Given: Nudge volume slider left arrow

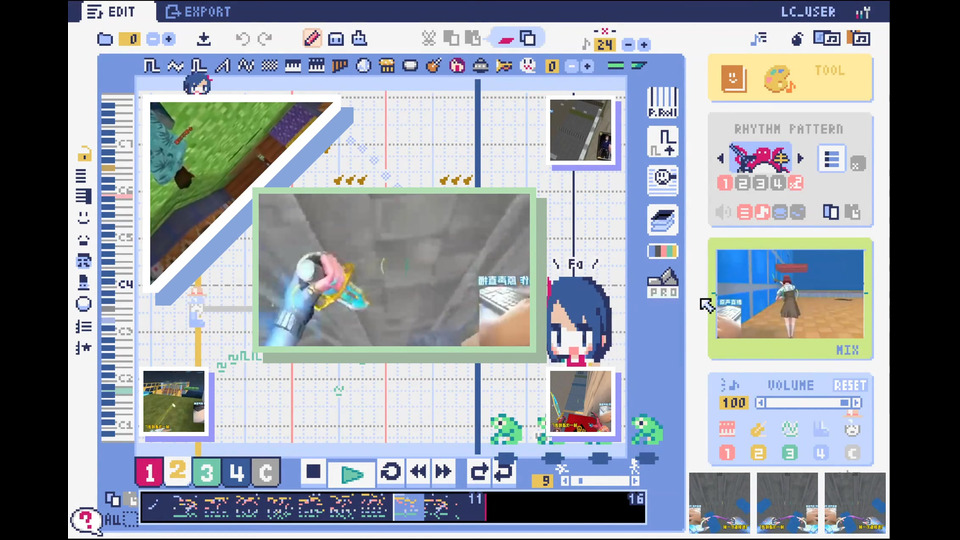Looking at the screenshot, I should [x=760, y=403].
